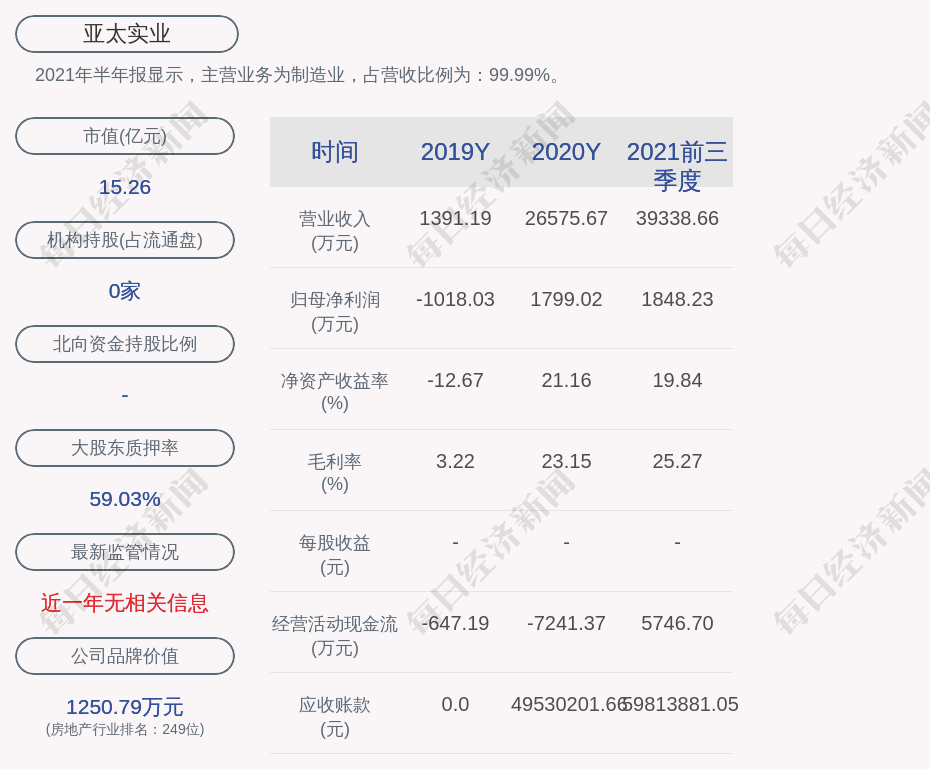Viewport: 930px width, 769px height.
Task: Select receivables value 49530201.66
Action: pyautogui.click(x=568, y=704)
